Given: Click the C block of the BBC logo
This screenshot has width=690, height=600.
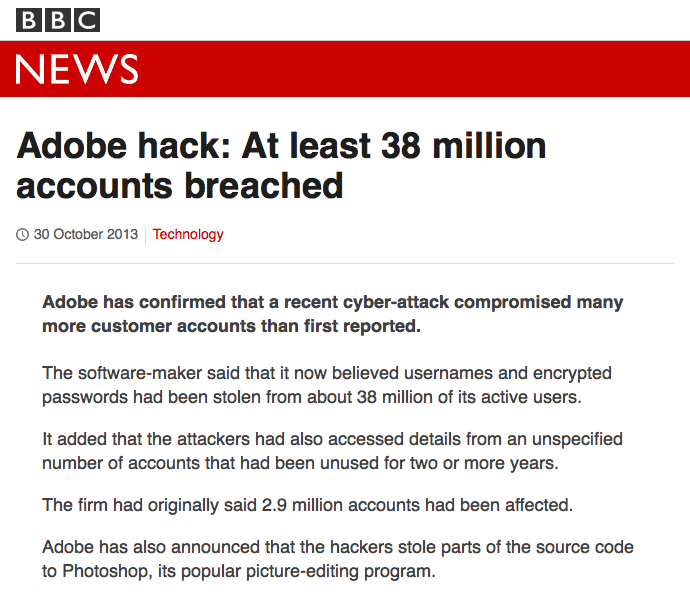Looking at the screenshot, I should click(87, 20).
